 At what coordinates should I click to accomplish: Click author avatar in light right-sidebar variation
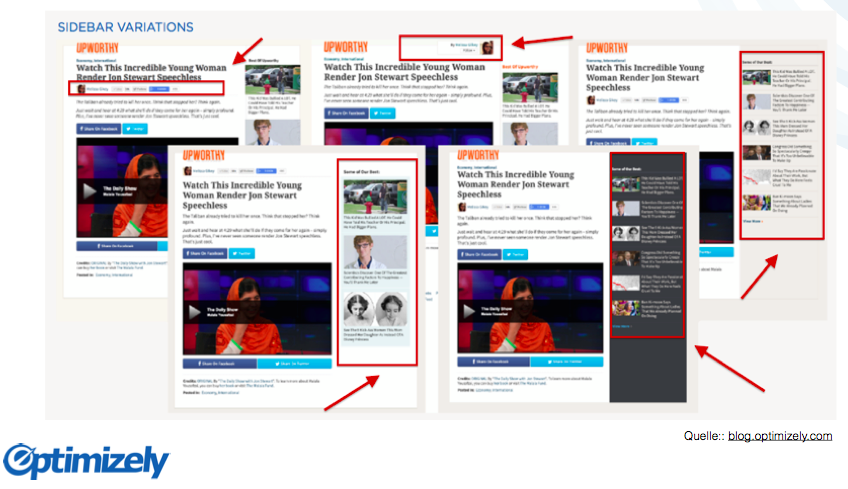pyautogui.click(x=591, y=100)
